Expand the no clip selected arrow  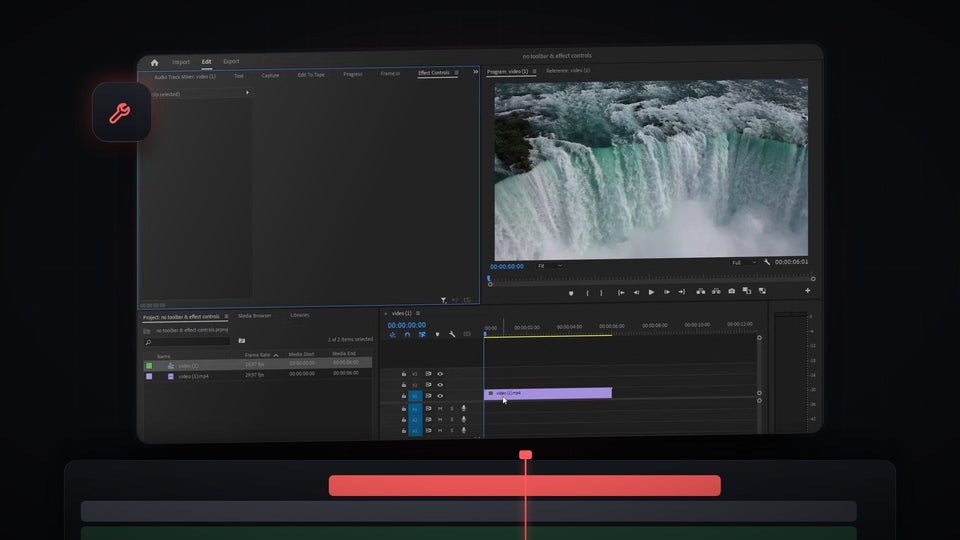click(x=247, y=92)
